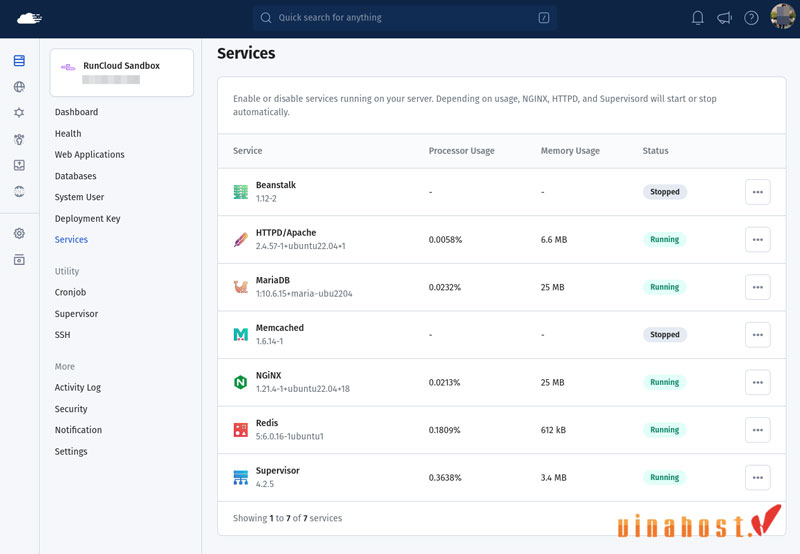This screenshot has width=800, height=554.
Task: Open the globe icon in left rail
Action: tap(19, 87)
